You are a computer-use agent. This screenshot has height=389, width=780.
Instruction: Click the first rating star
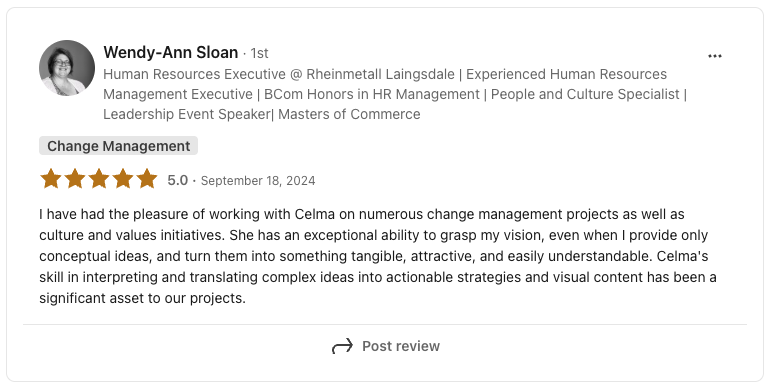[x=51, y=179]
